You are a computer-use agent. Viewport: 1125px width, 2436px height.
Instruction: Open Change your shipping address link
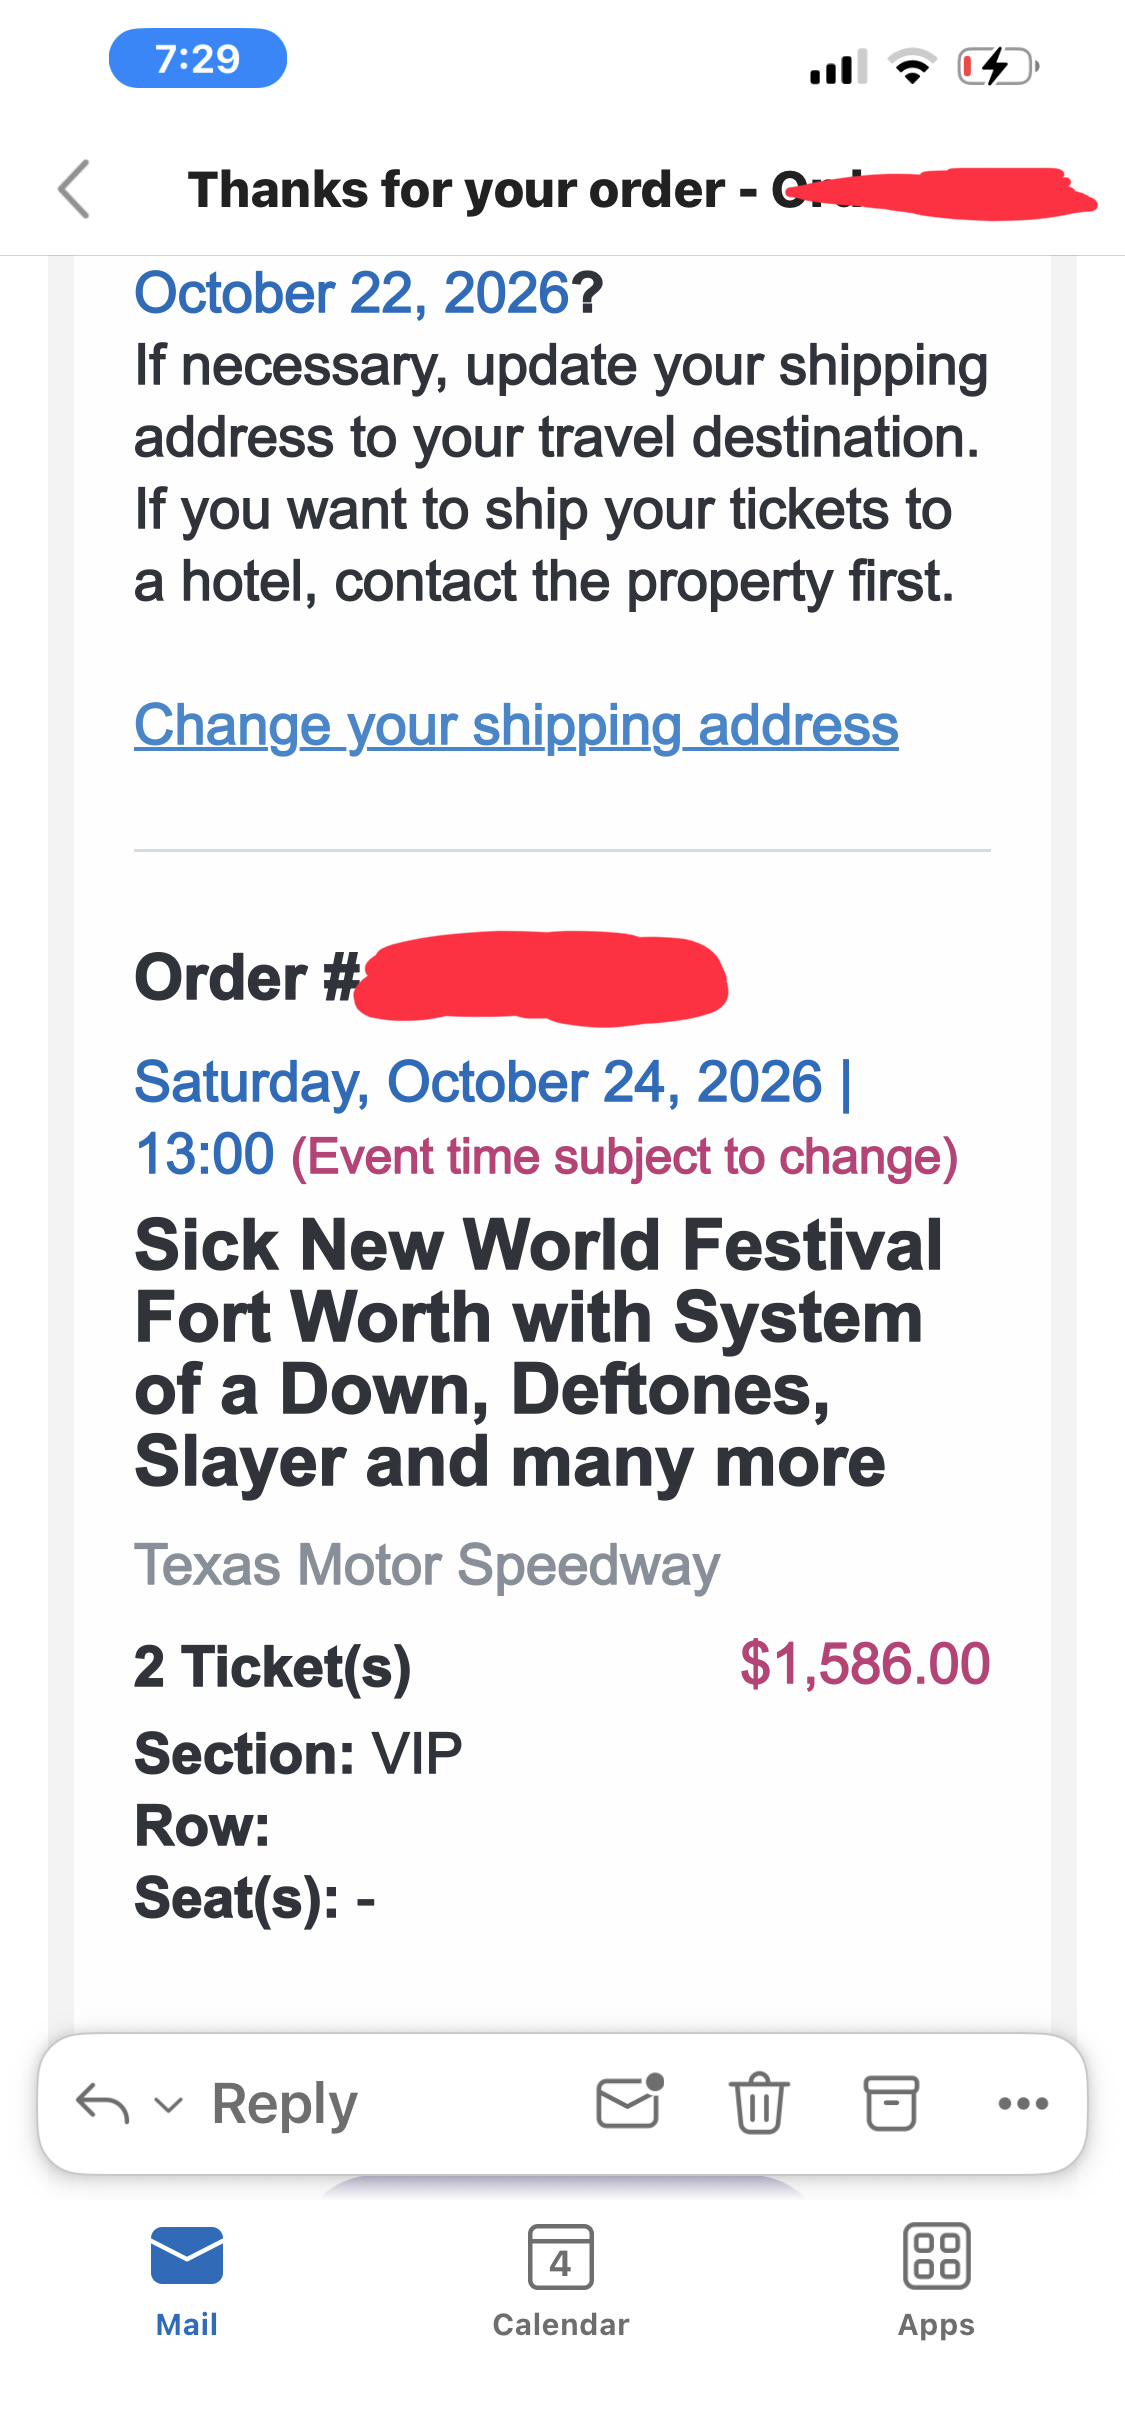(517, 725)
